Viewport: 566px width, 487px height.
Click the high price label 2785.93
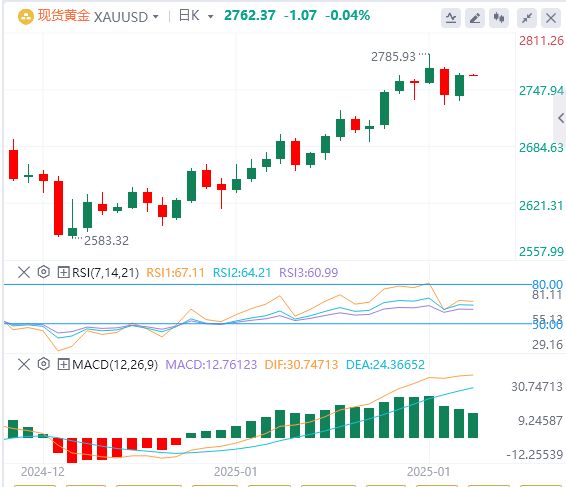(x=393, y=57)
